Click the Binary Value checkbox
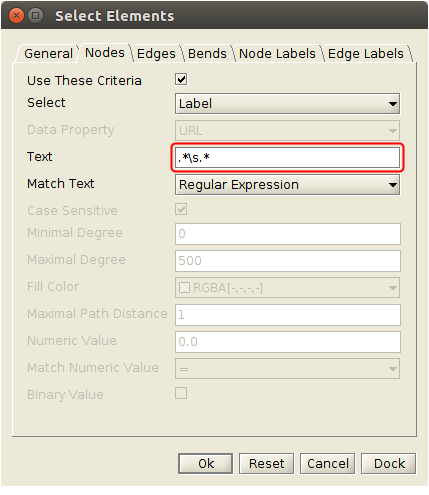 click(x=181, y=393)
